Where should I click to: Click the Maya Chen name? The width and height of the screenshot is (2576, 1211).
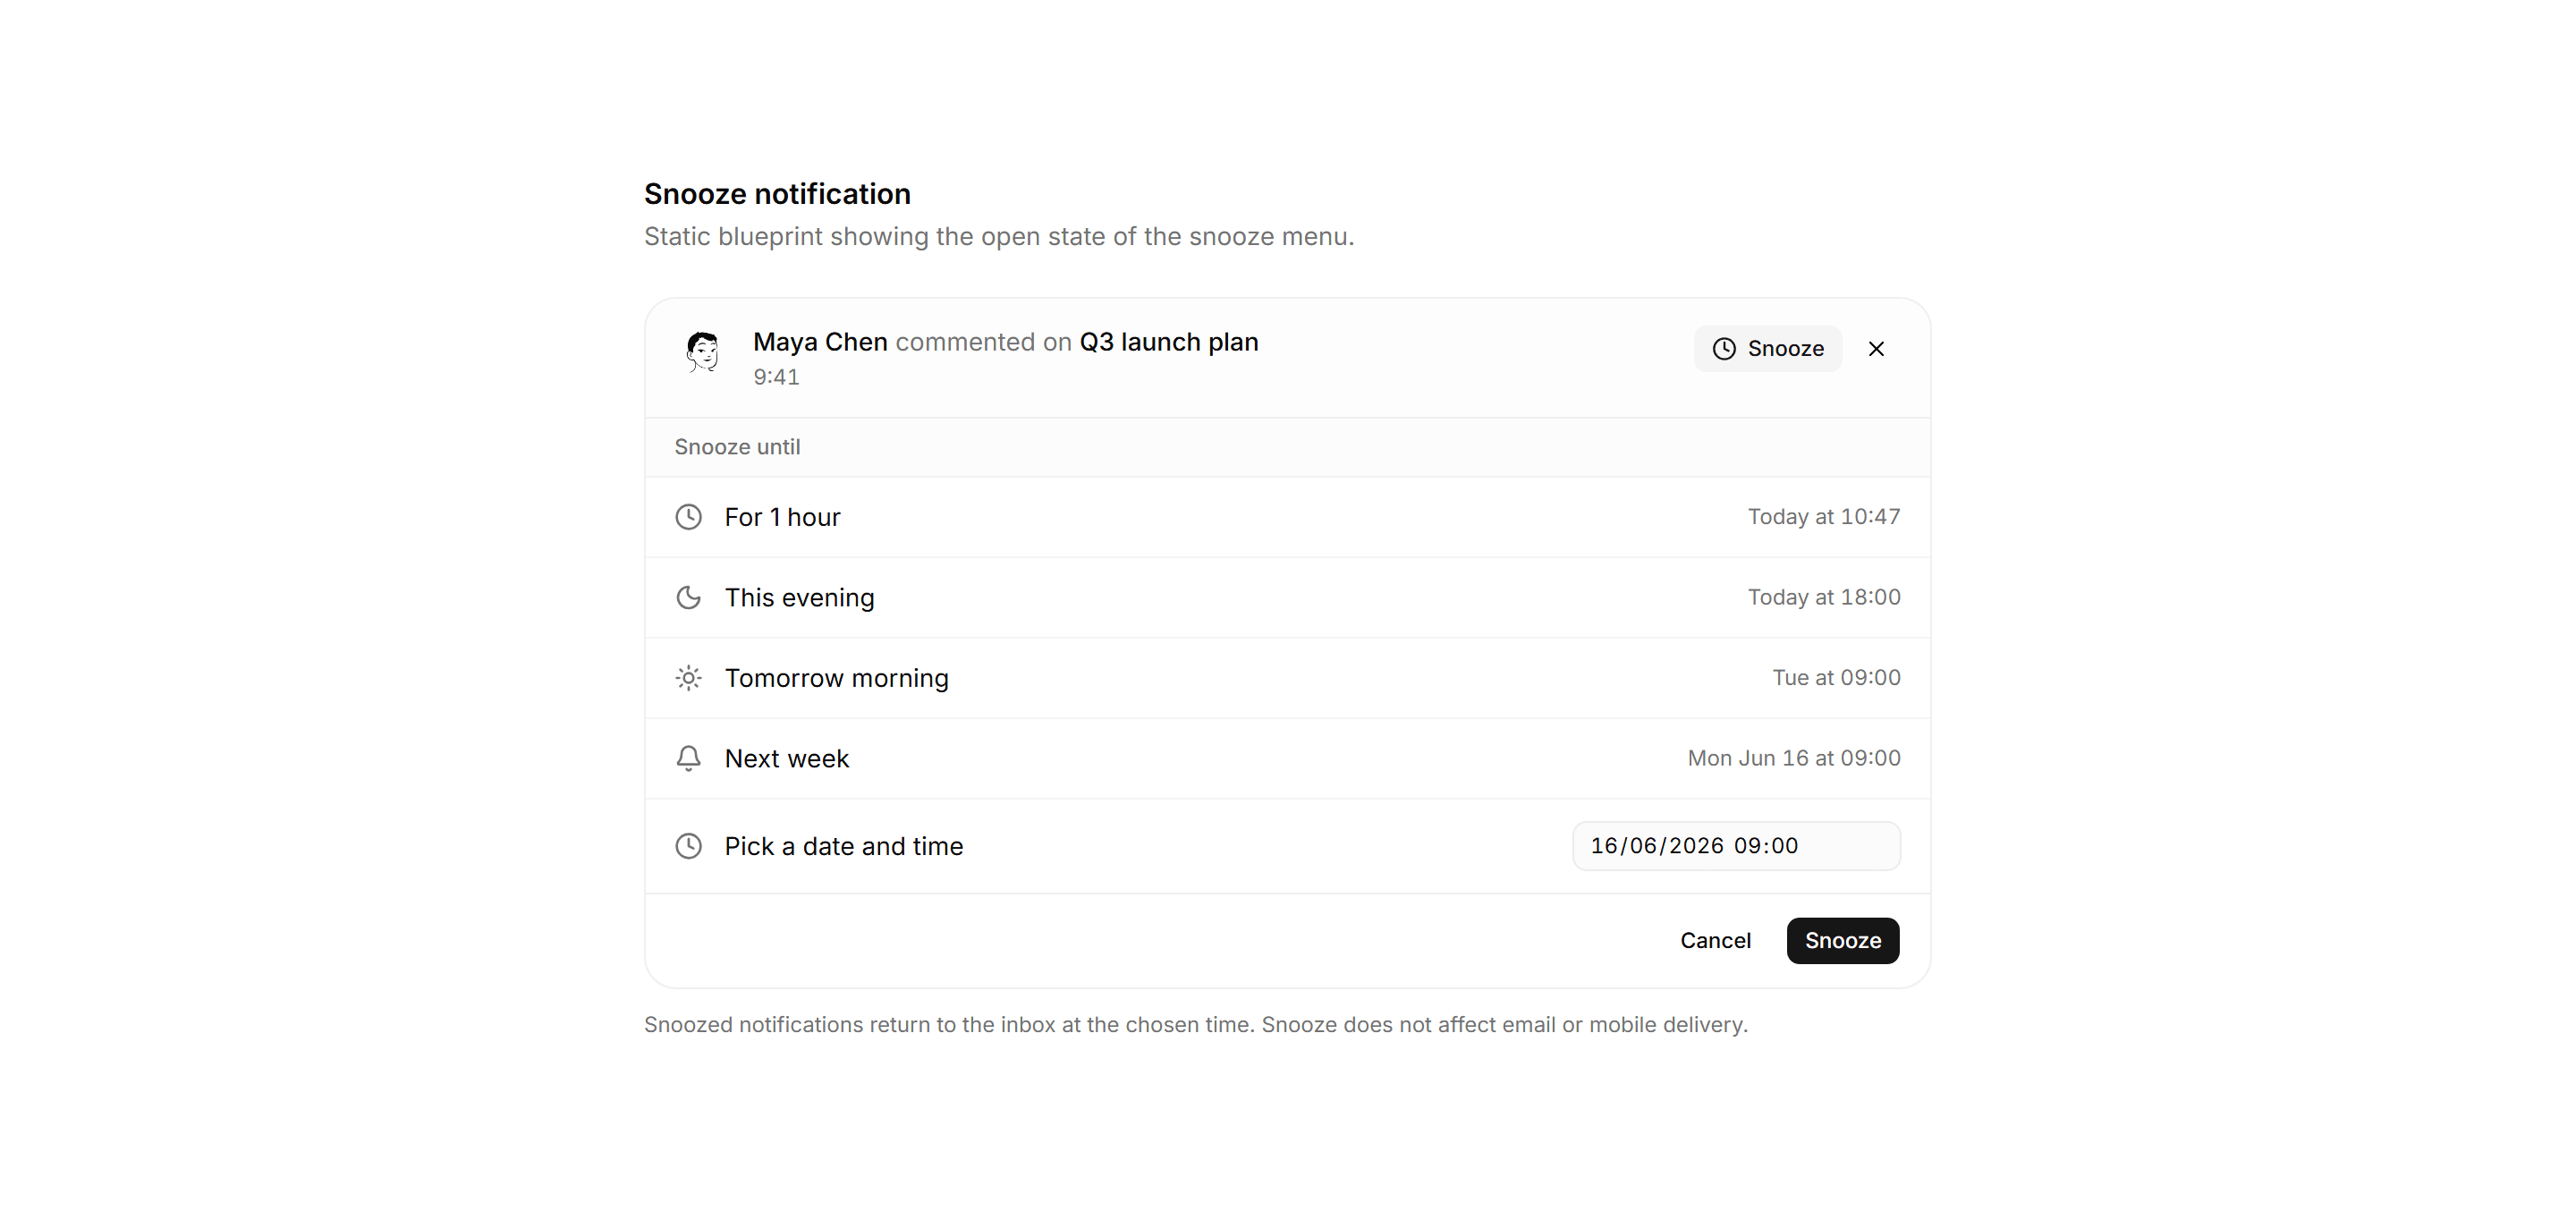pos(820,342)
